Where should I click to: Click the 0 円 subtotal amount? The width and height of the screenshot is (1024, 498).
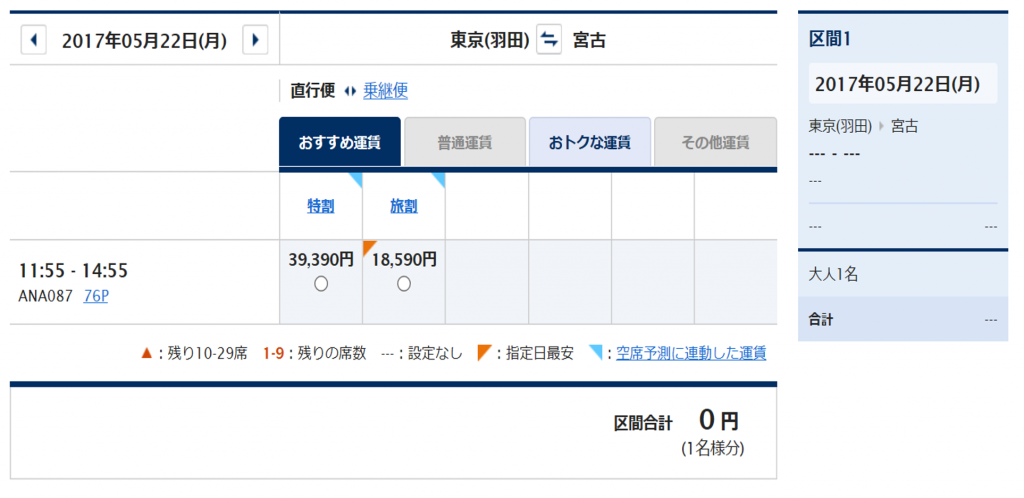719,420
